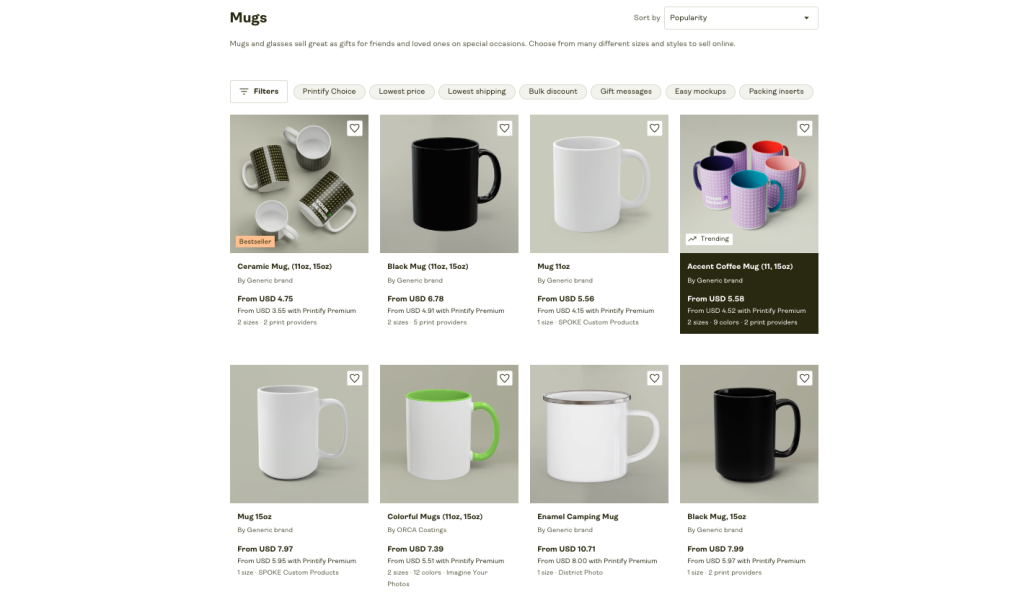
Task: Heart the Black Mug, 15oz
Action: [x=804, y=378]
